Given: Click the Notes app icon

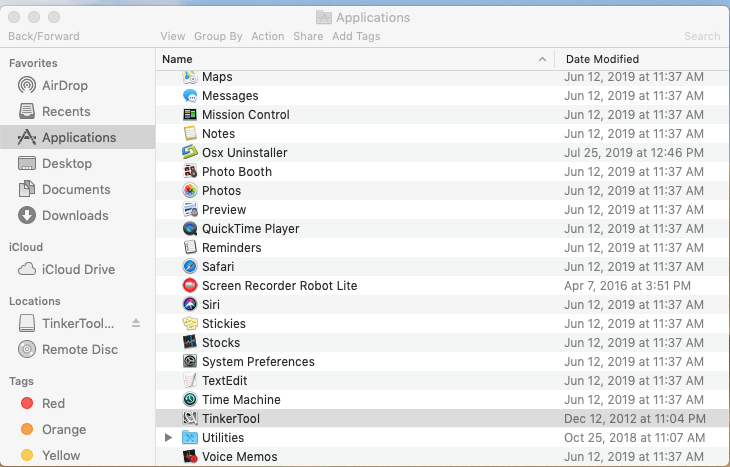Looking at the screenshot, I should pos(189,134).
